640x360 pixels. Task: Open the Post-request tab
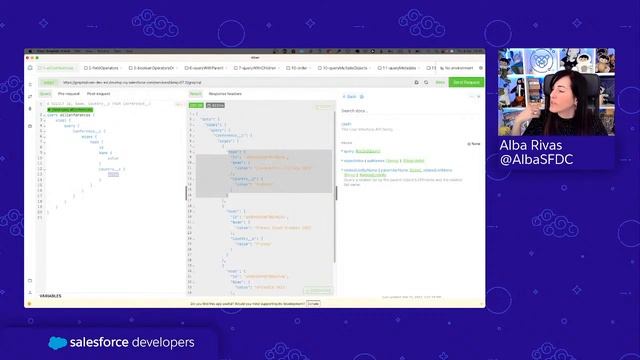coord(98,94)
